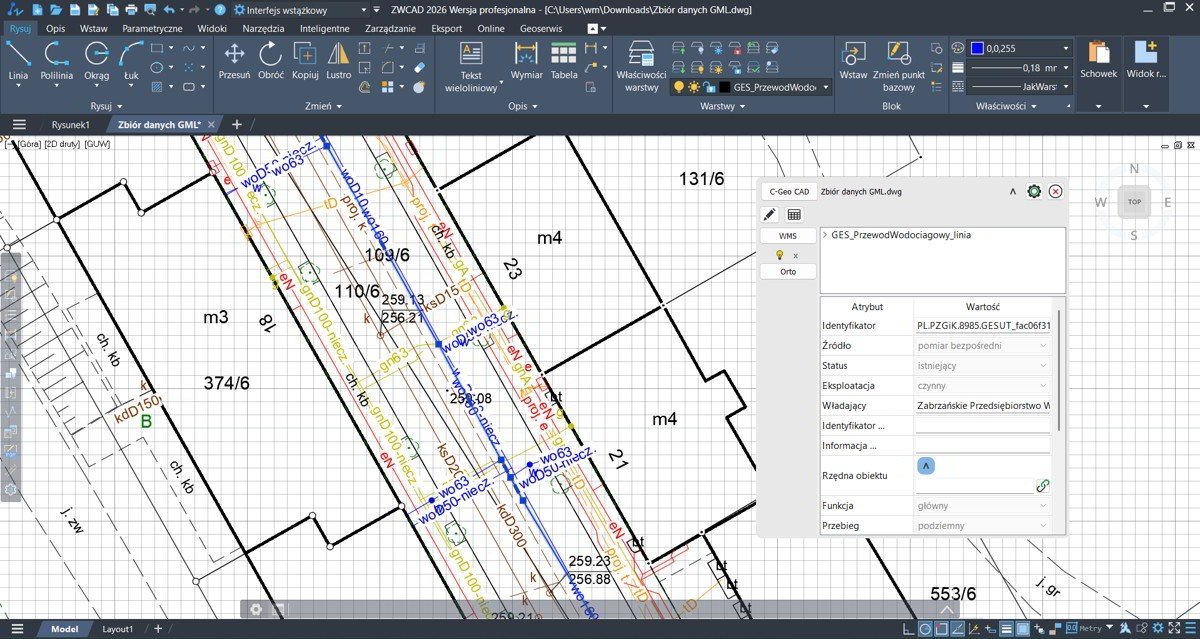Click the hatch tool icon in Rysuj panel

click(x=157, y=87)
